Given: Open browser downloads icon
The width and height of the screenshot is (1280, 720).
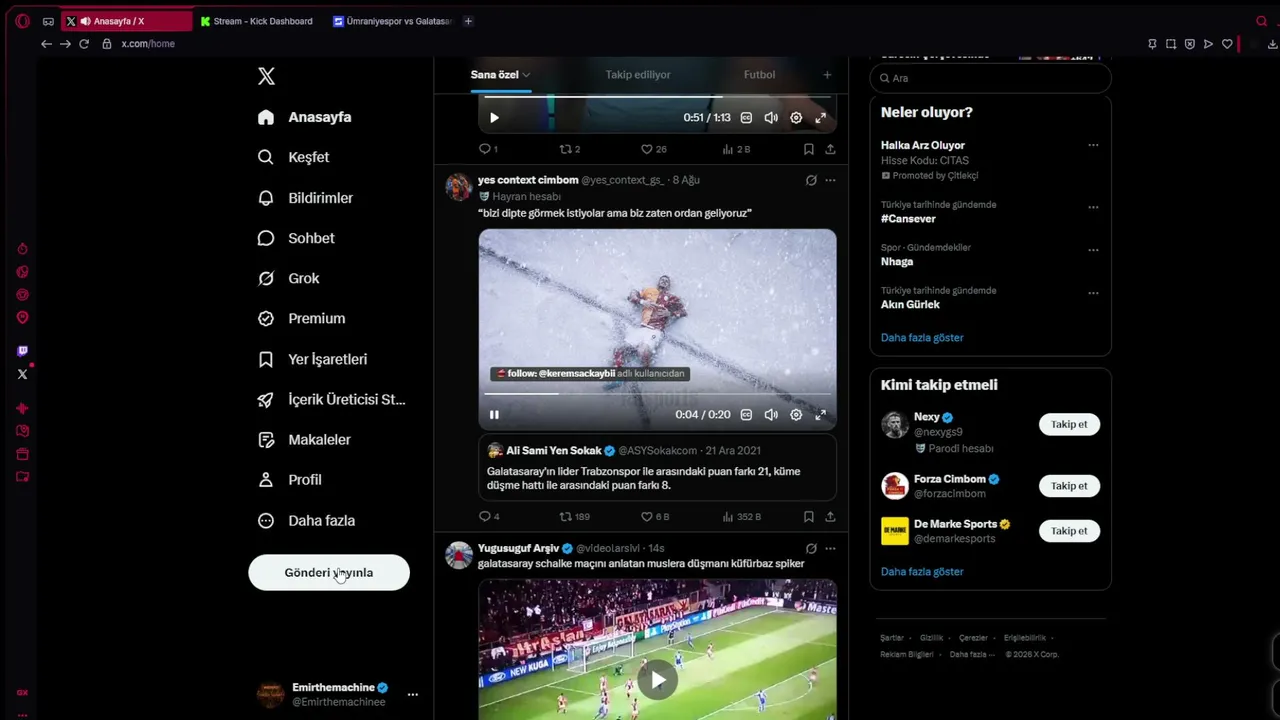Looking at the screenshot, I should pyautogui.click(x=1272, y=44).
